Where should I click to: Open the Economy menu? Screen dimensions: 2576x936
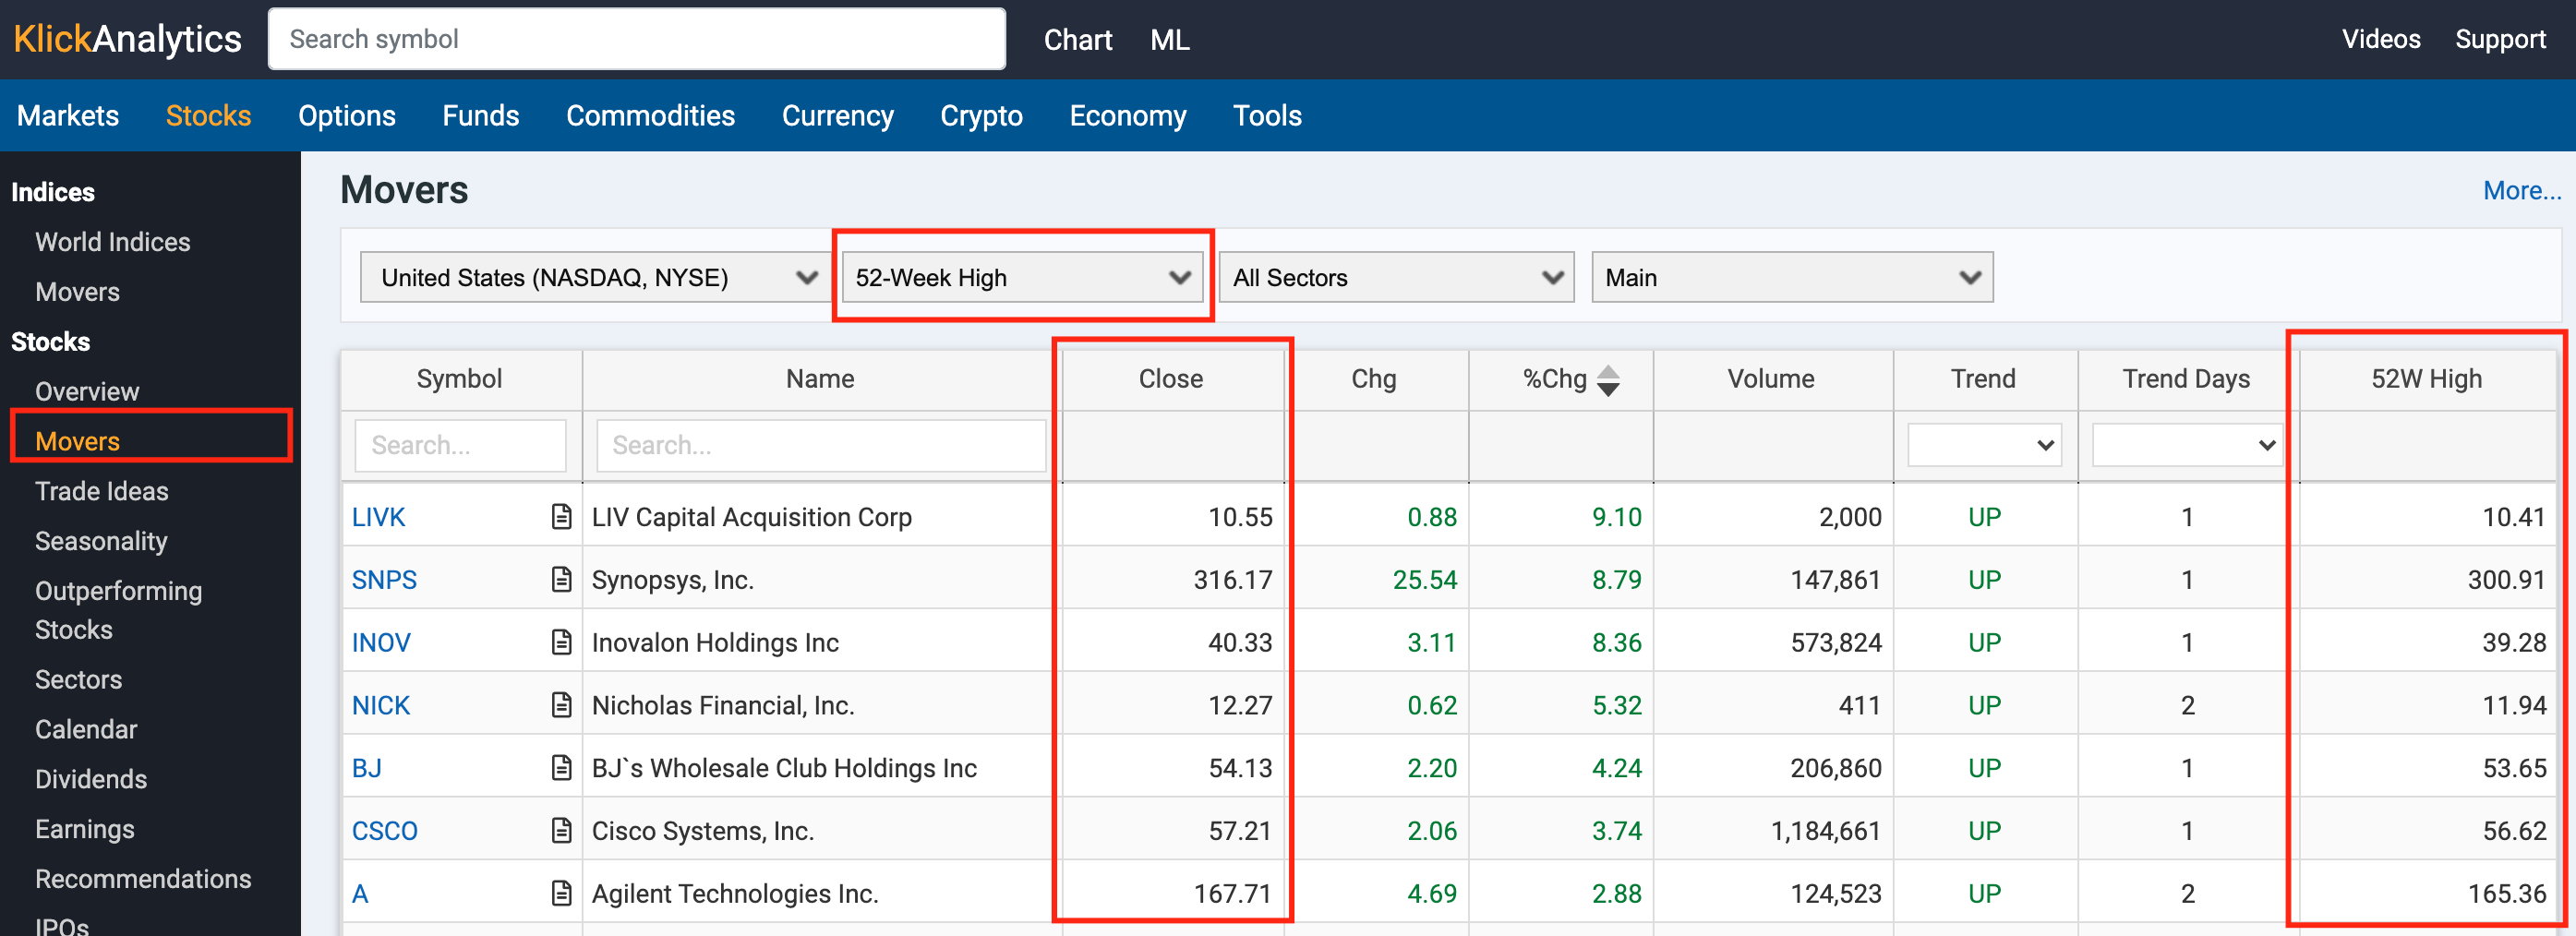(x=1128, y=116)
